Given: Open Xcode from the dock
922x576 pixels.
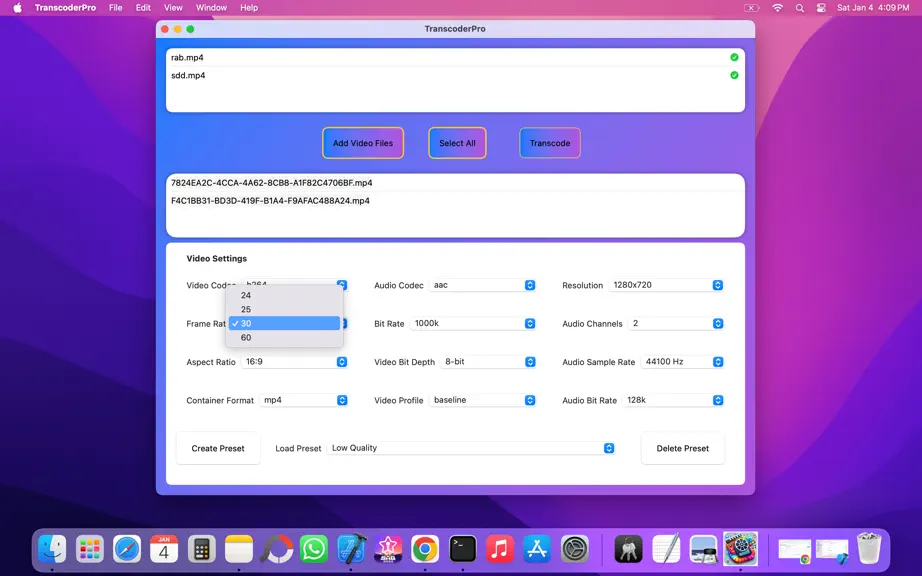Looking at the screenshot, I should [x=352, y=550].
